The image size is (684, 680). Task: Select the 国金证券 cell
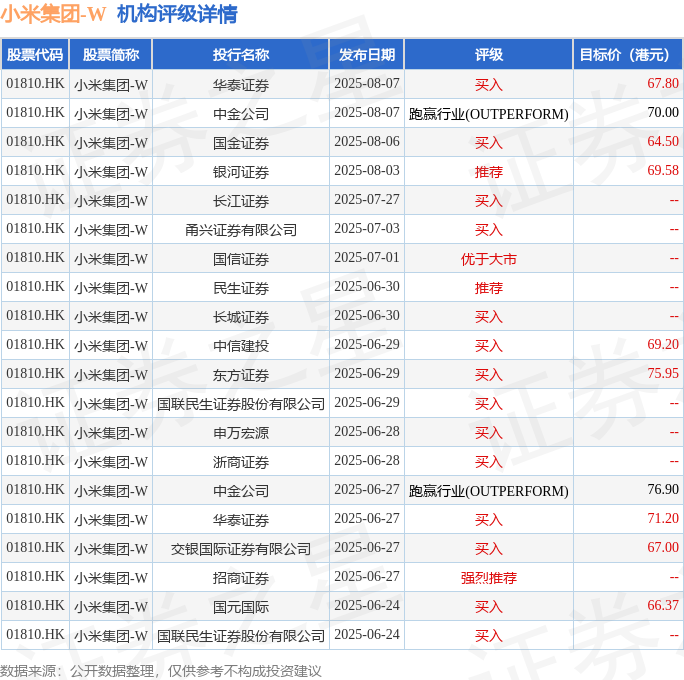pos(241,143)
